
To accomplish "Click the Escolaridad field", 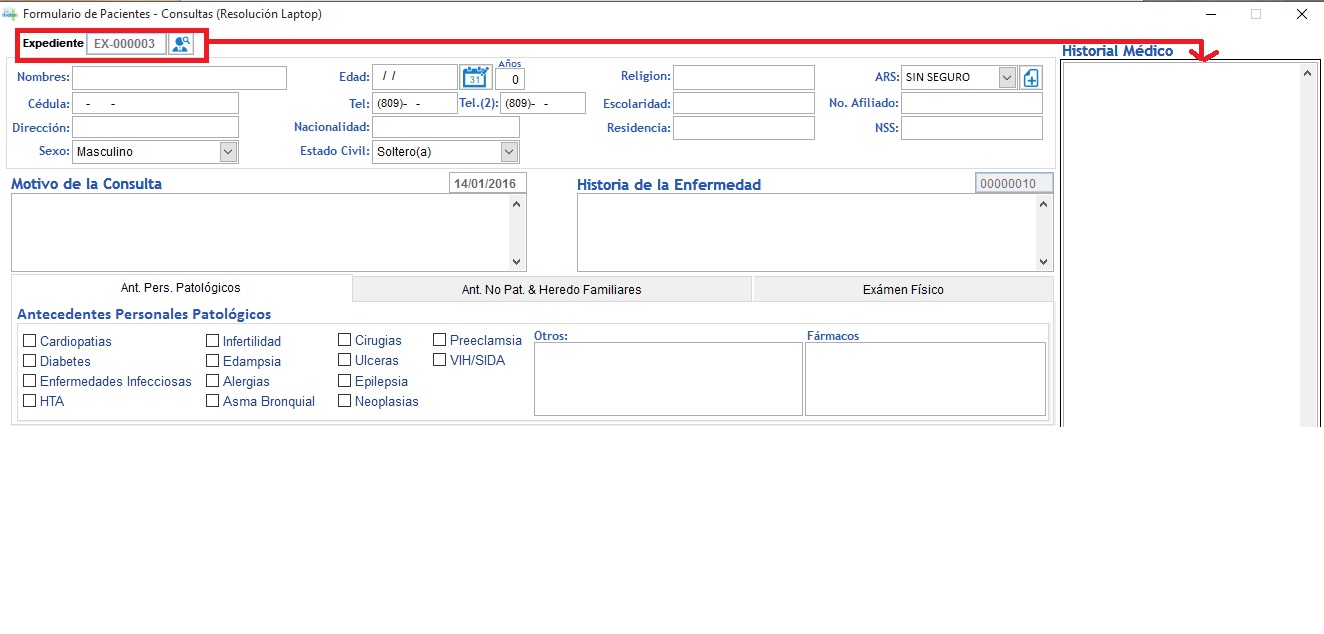I will pos(744,103).
